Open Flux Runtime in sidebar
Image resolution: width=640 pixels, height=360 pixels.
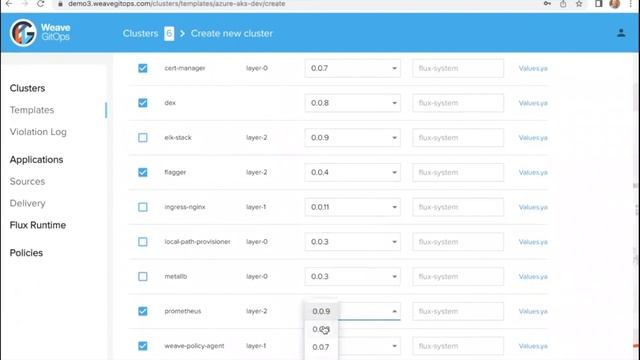point(38,225)
